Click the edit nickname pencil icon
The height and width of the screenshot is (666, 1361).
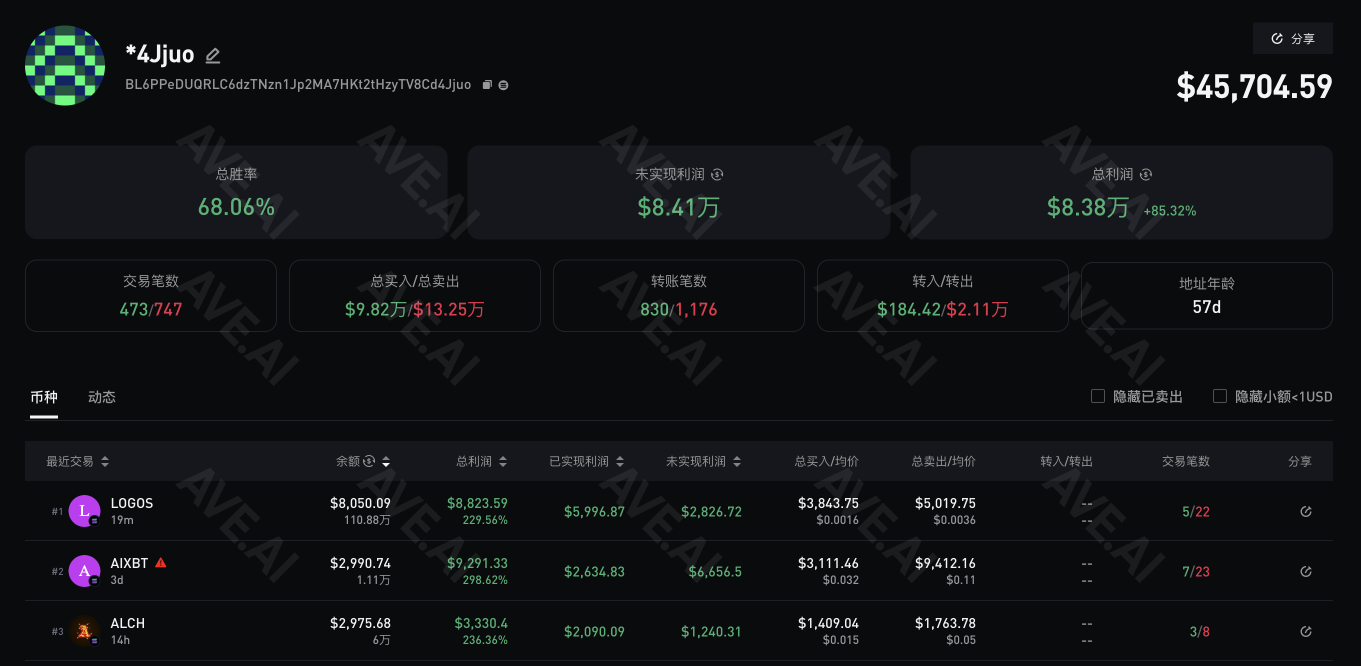coord(213,56)
